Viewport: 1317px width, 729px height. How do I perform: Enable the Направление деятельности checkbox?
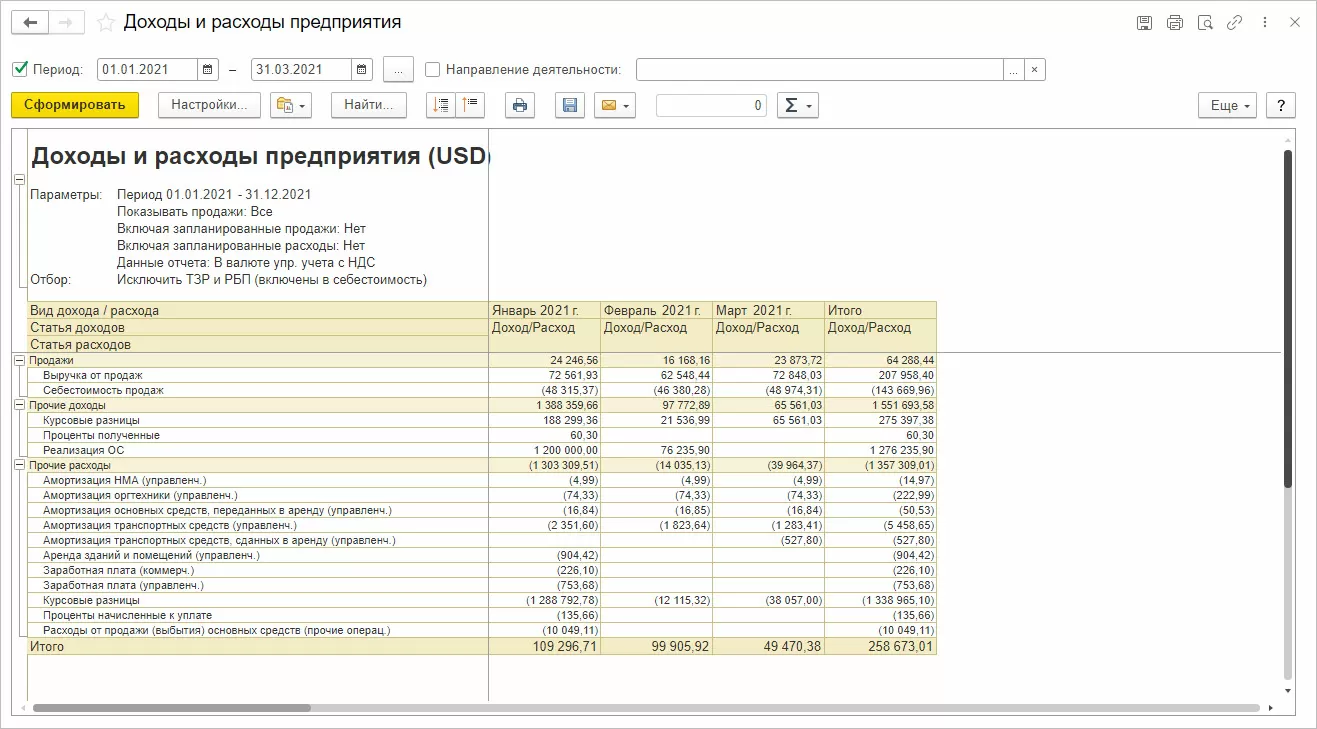[x=432, y=70]
